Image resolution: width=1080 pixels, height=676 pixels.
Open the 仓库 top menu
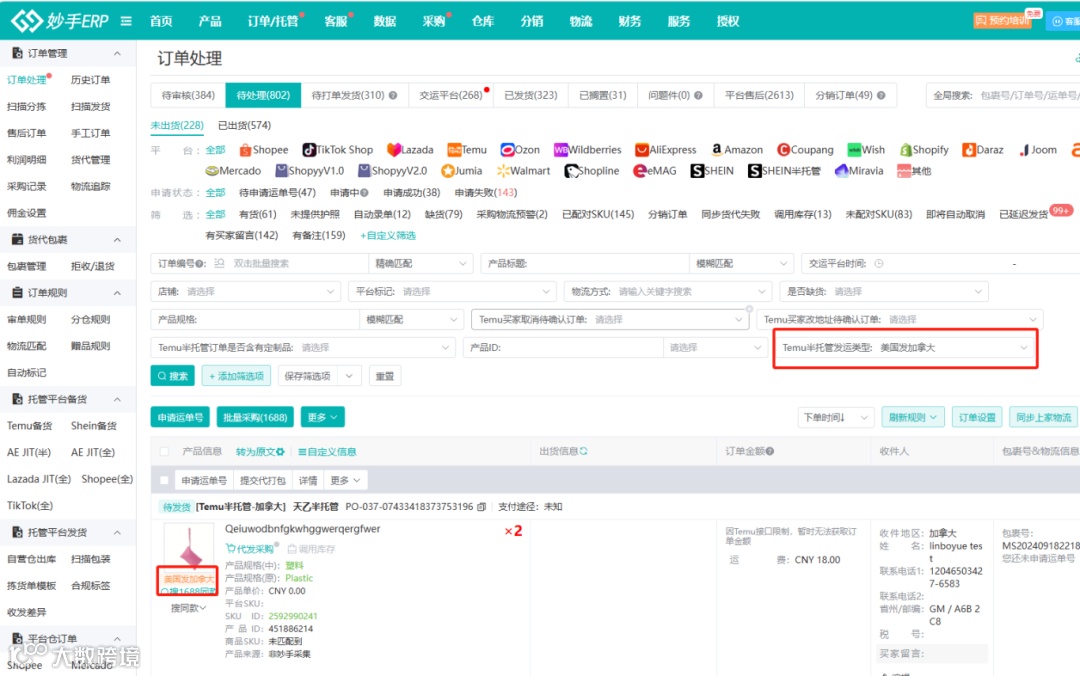pyautogui.click(x=483, y=21)
